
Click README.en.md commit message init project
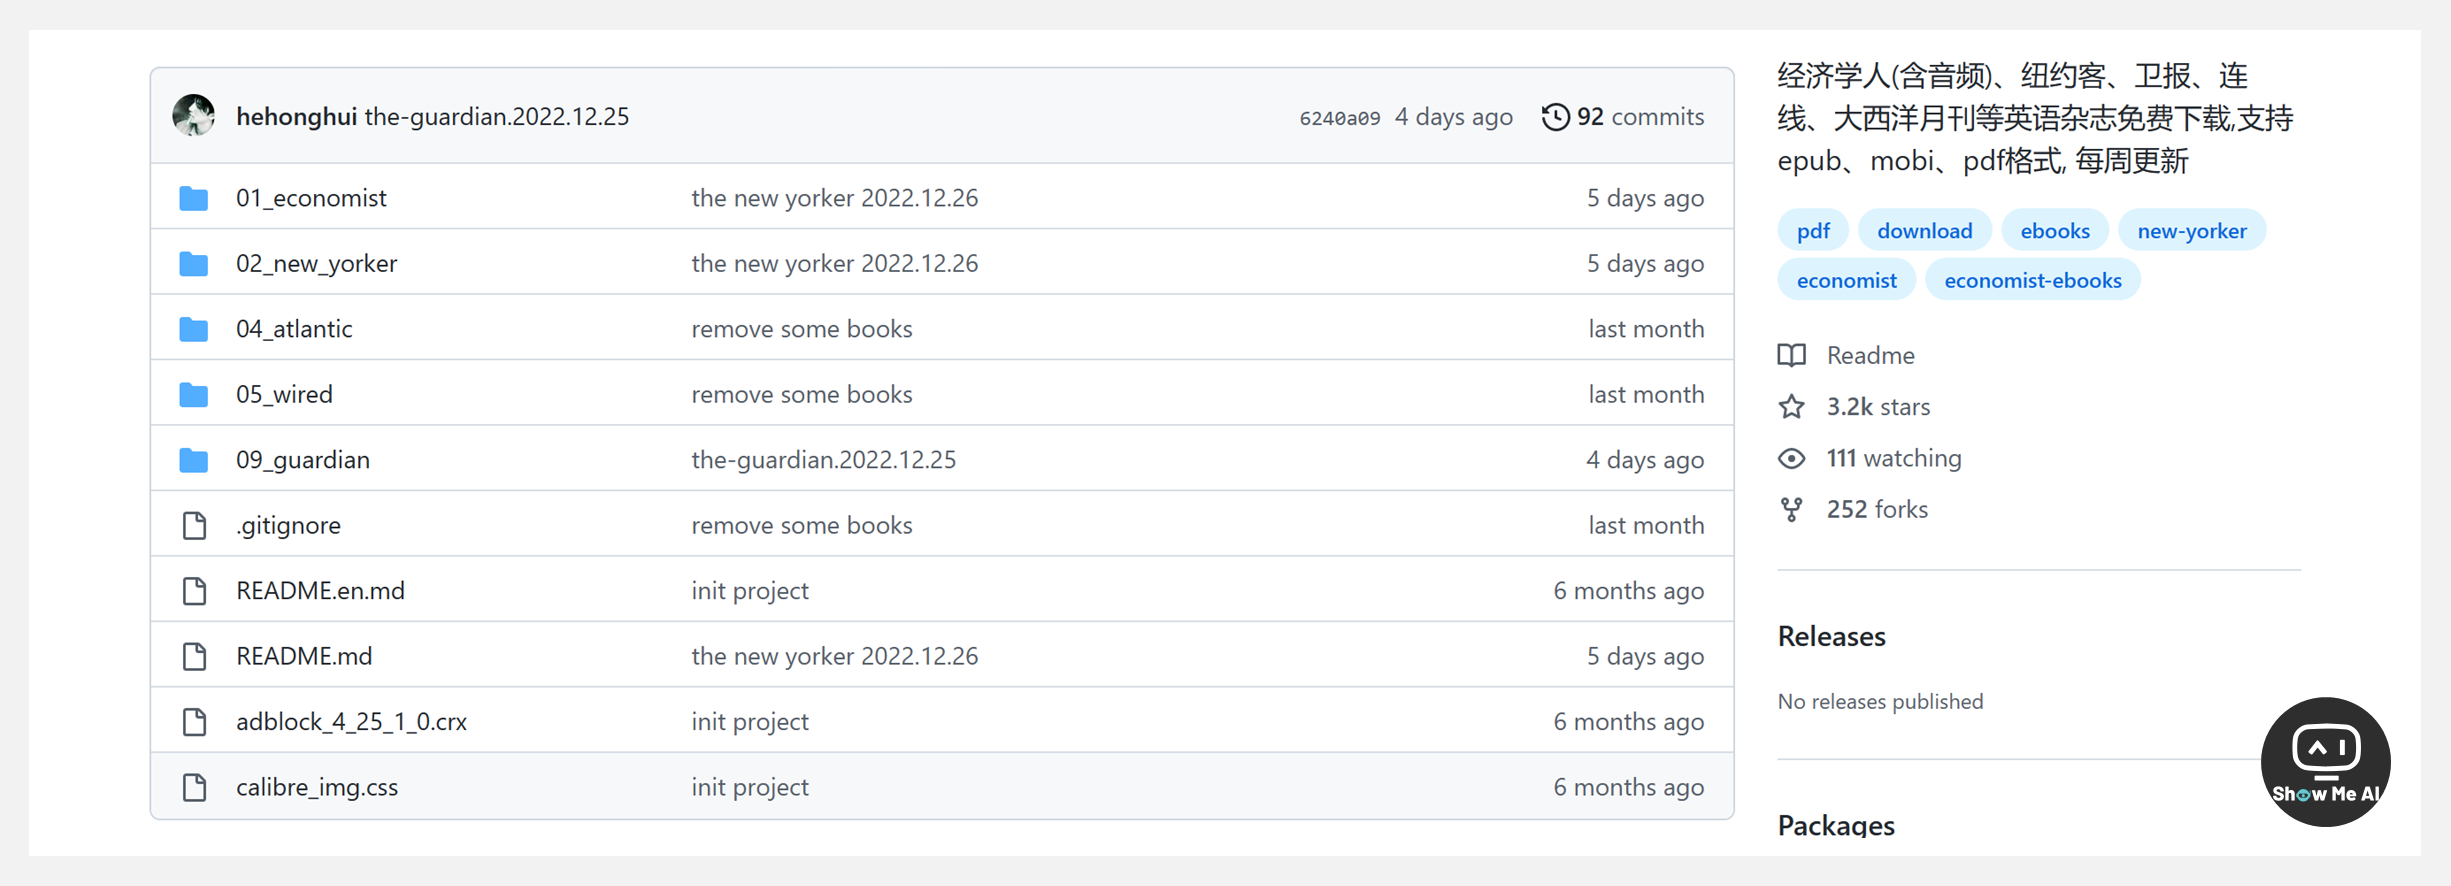point(750,591)
